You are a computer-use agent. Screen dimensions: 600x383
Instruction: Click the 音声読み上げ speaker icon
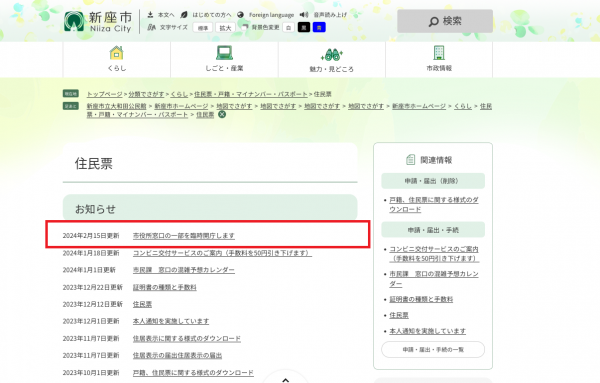pyautogui.click(x=304, y=15)
